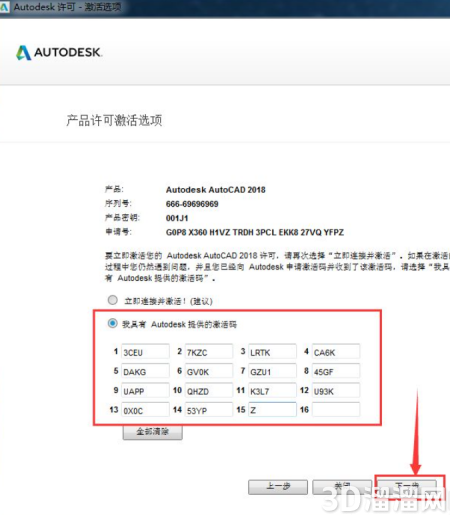The height and width of the screenshot is (515, 450).
Task: Click activation code field 7 containing GZU1
Action: (x=272, y=371)
